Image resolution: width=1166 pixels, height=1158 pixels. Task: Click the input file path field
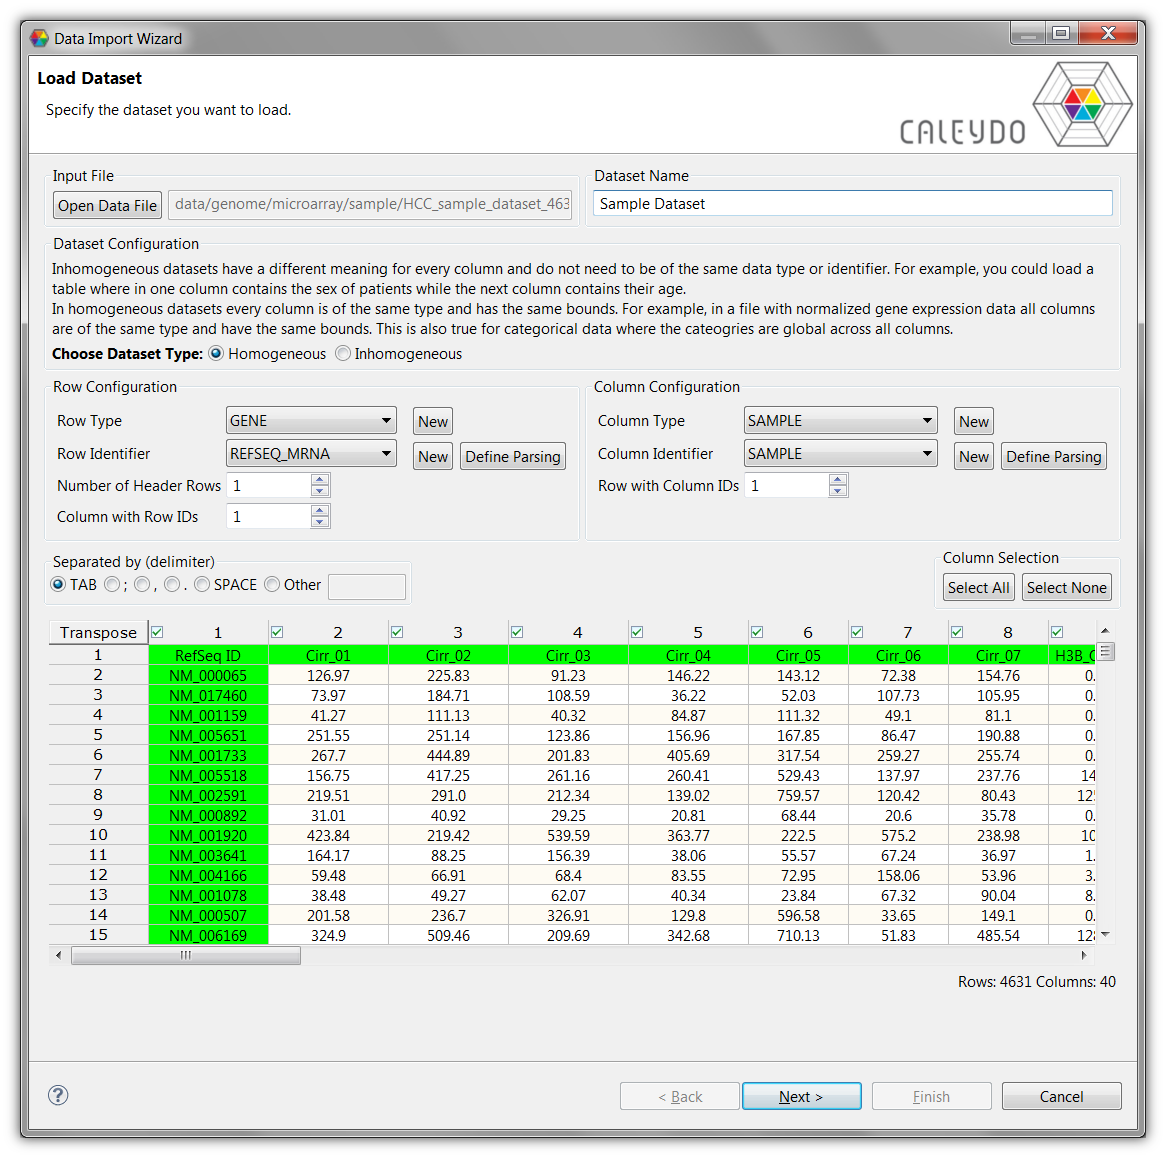pyautogui.click(x=372, y=205)
